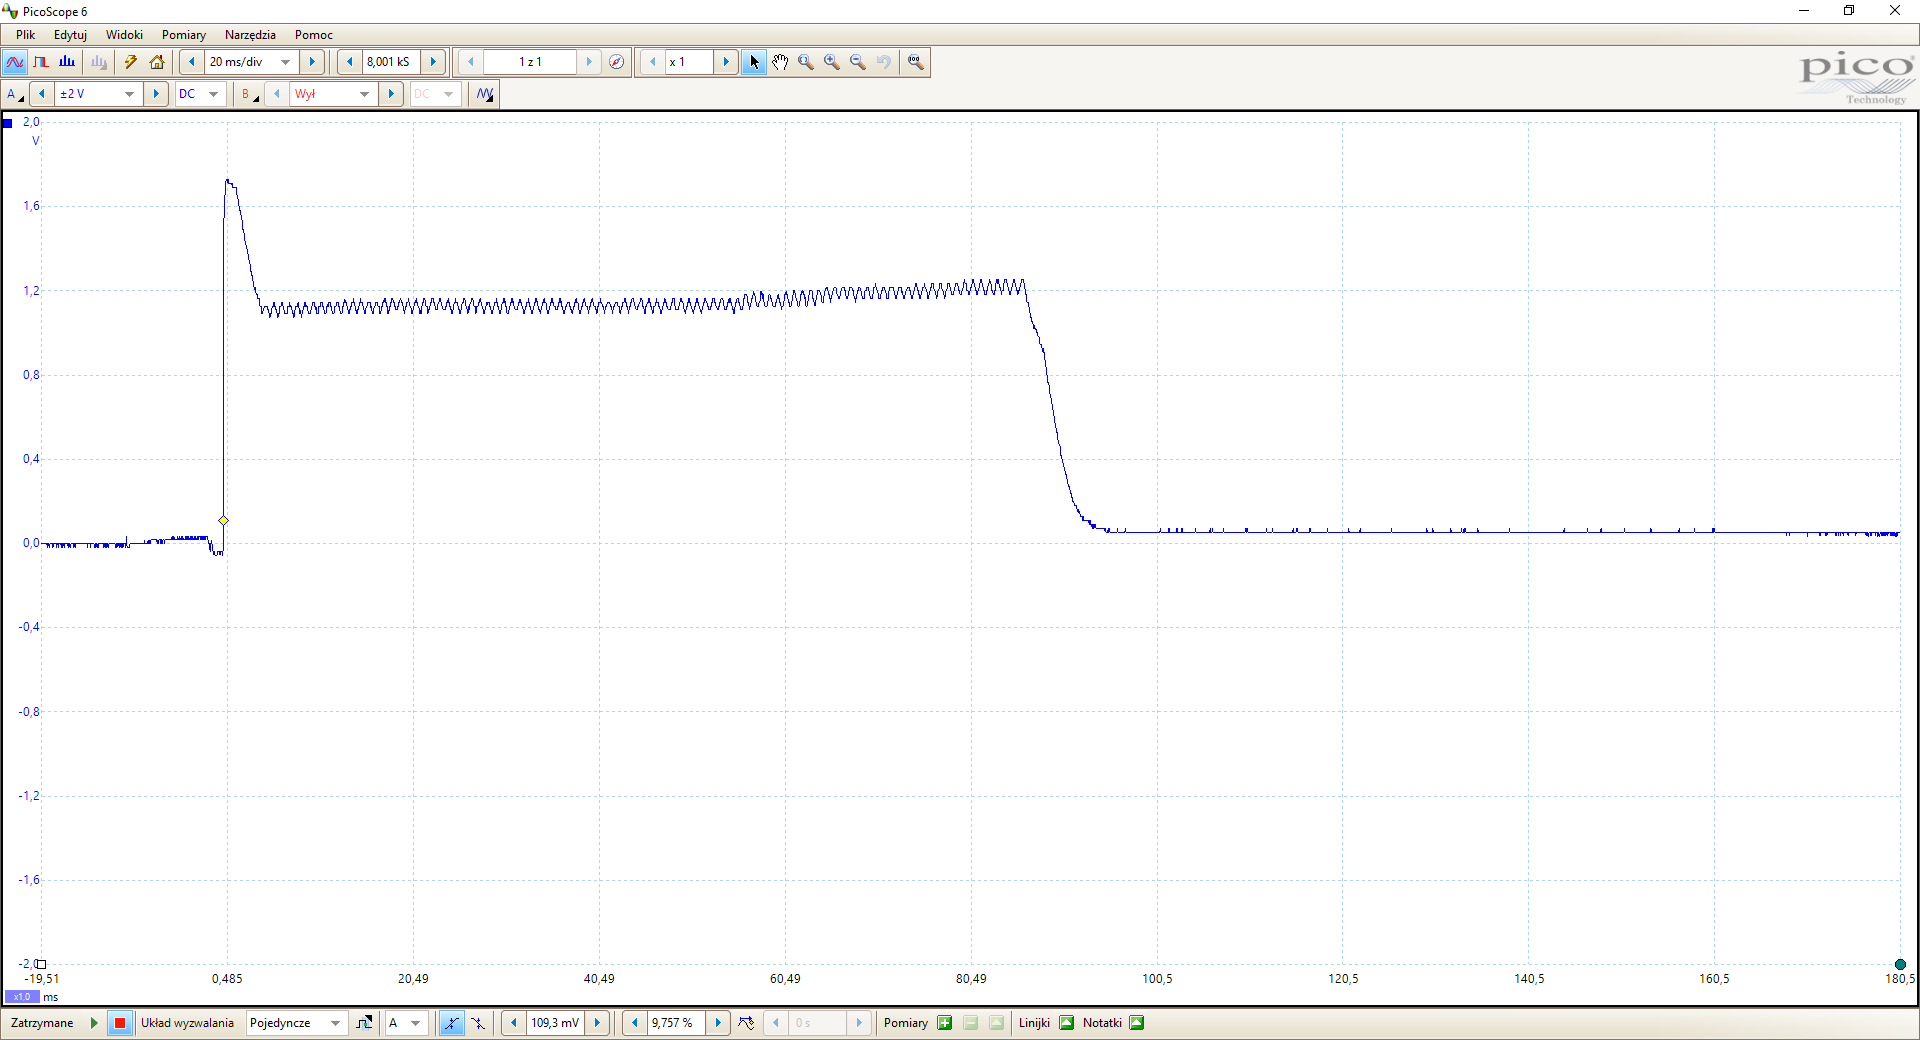Screen dimensions: 1920x1040
Task: Click the x 1 zoom factor field
Action: [x=689, y=62]
